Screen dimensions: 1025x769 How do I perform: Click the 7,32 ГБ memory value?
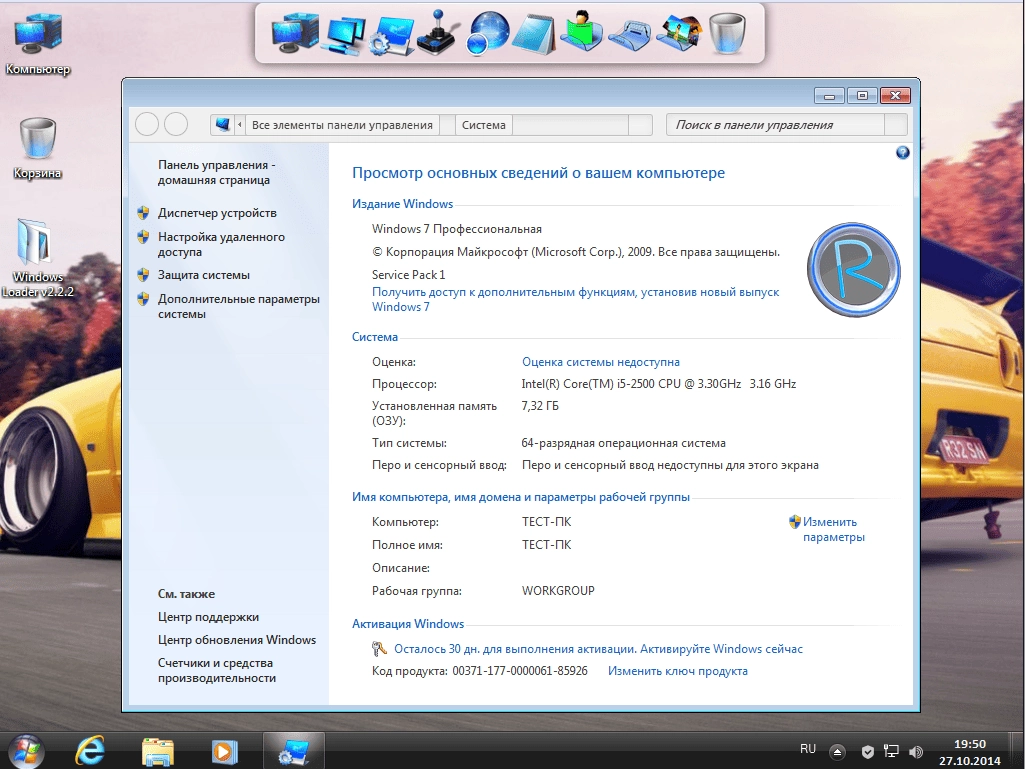tap(540, 406)
